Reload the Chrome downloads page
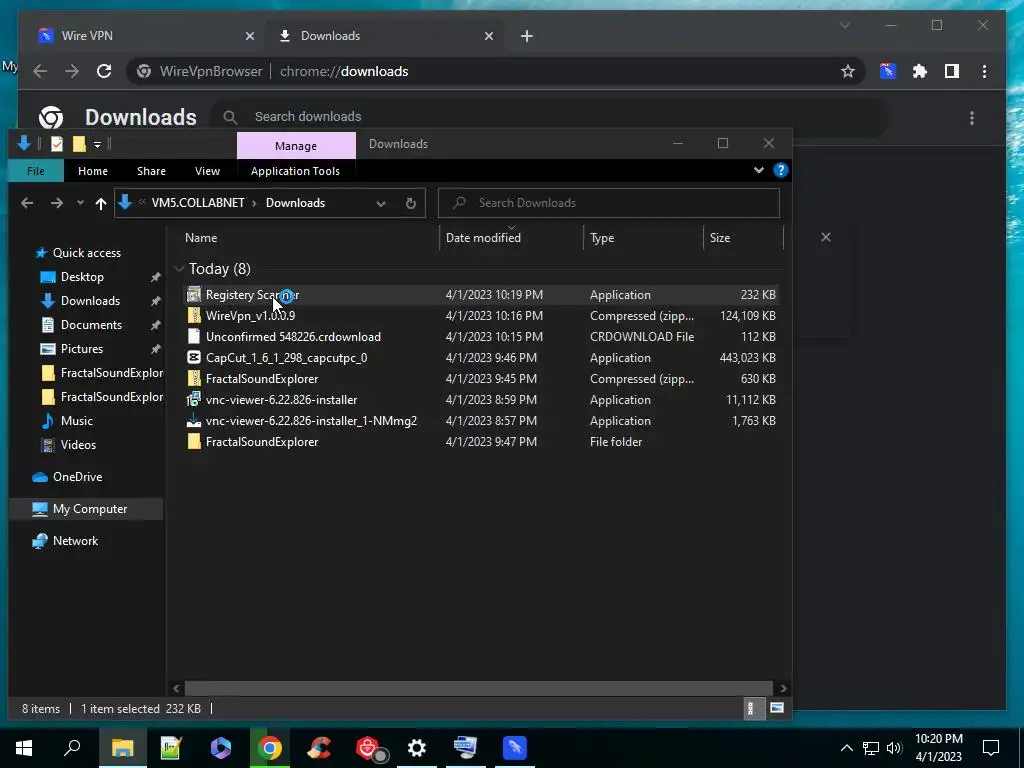The image size is (1024, 768). [104, 71]
